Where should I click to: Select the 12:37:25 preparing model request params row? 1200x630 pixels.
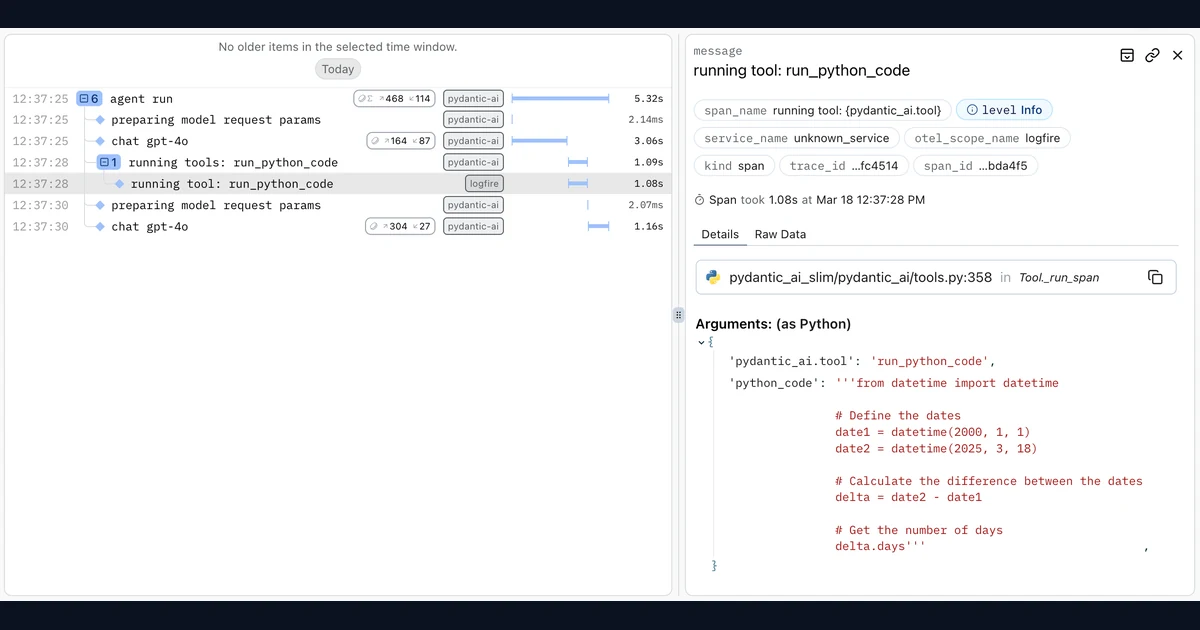338,120
